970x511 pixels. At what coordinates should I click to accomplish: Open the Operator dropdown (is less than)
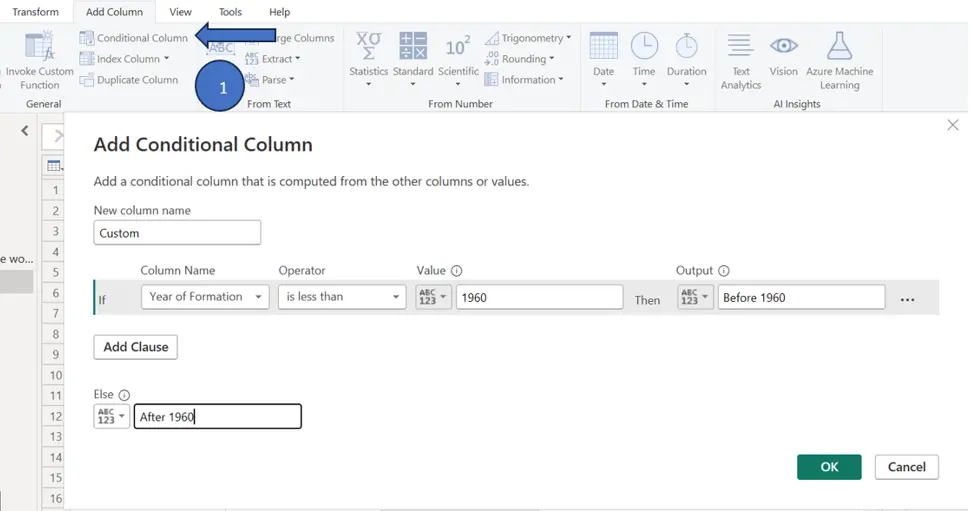tap(341, 297)
